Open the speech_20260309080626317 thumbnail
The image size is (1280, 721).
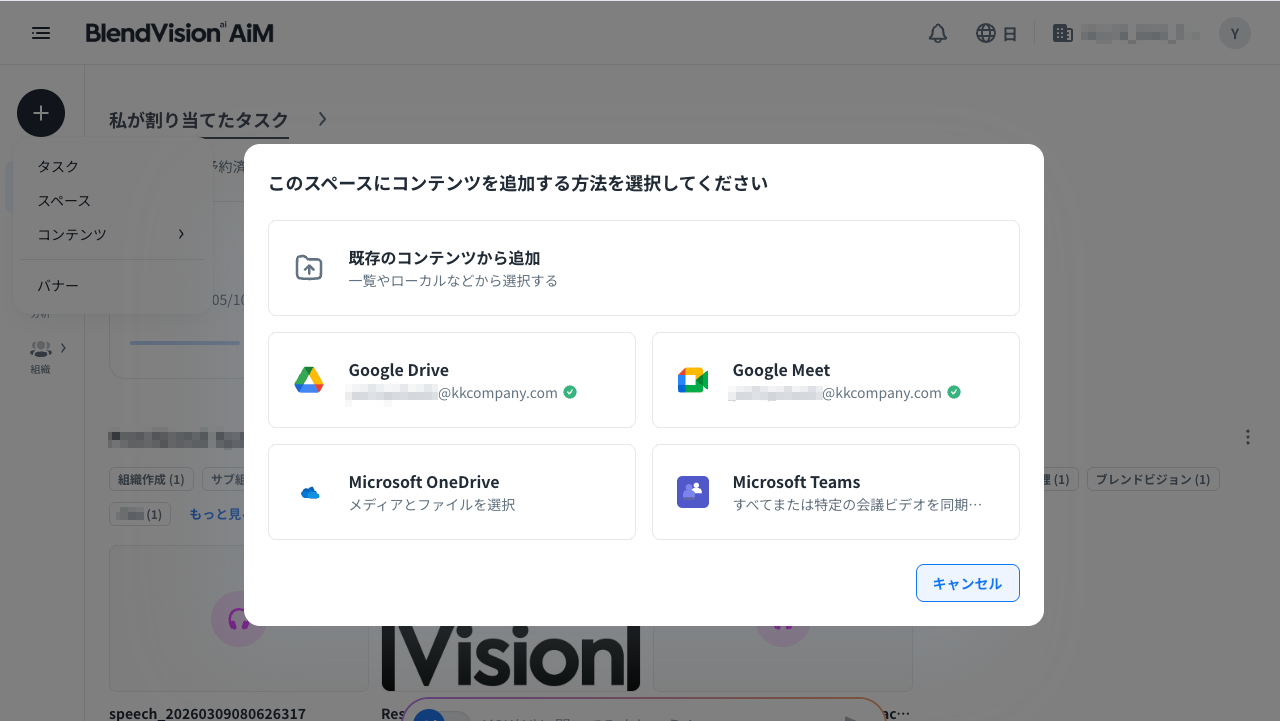(238, 618)
